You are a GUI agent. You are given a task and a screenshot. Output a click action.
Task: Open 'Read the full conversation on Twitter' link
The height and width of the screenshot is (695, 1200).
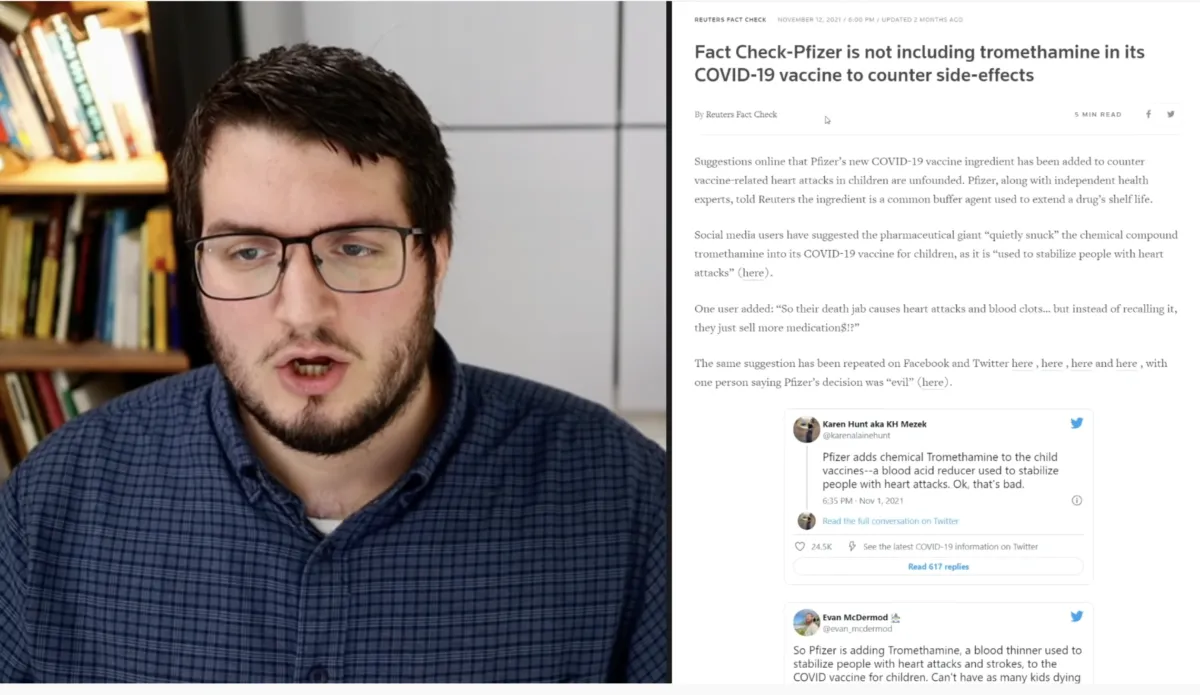[x=890, y=521]
